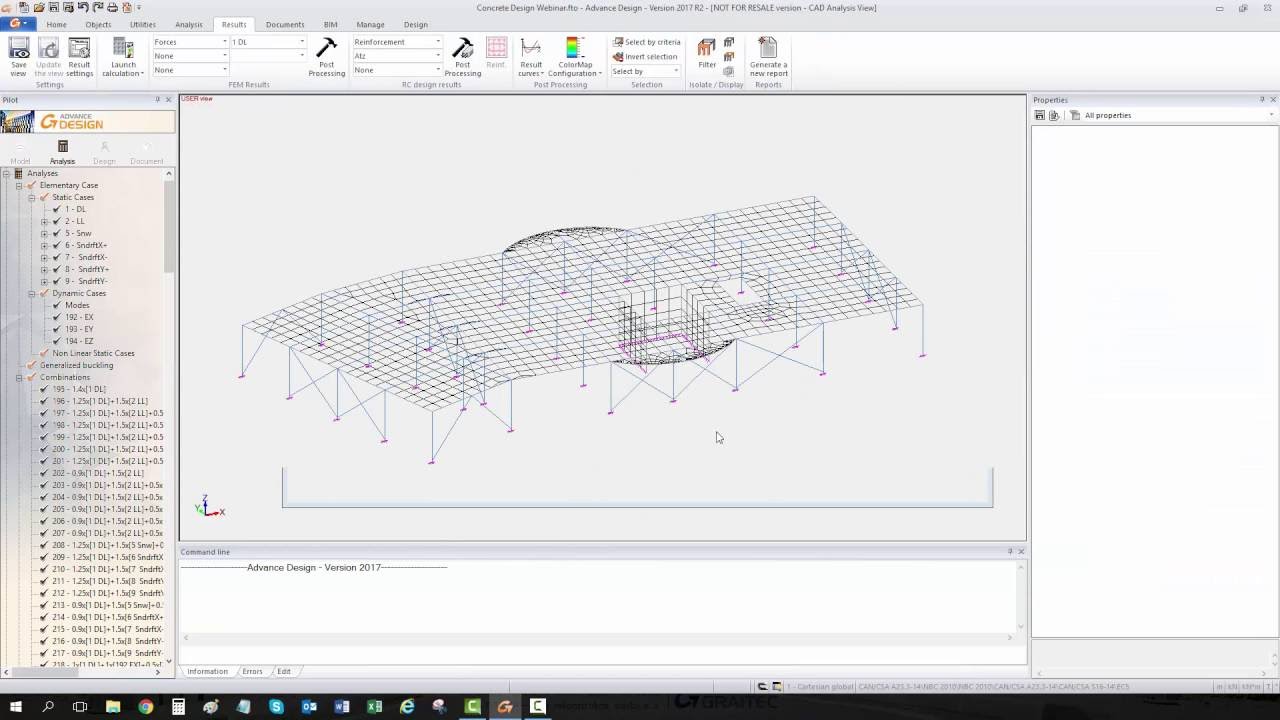Switch to the BIM ribbon tab

click(x=331, y=24)
